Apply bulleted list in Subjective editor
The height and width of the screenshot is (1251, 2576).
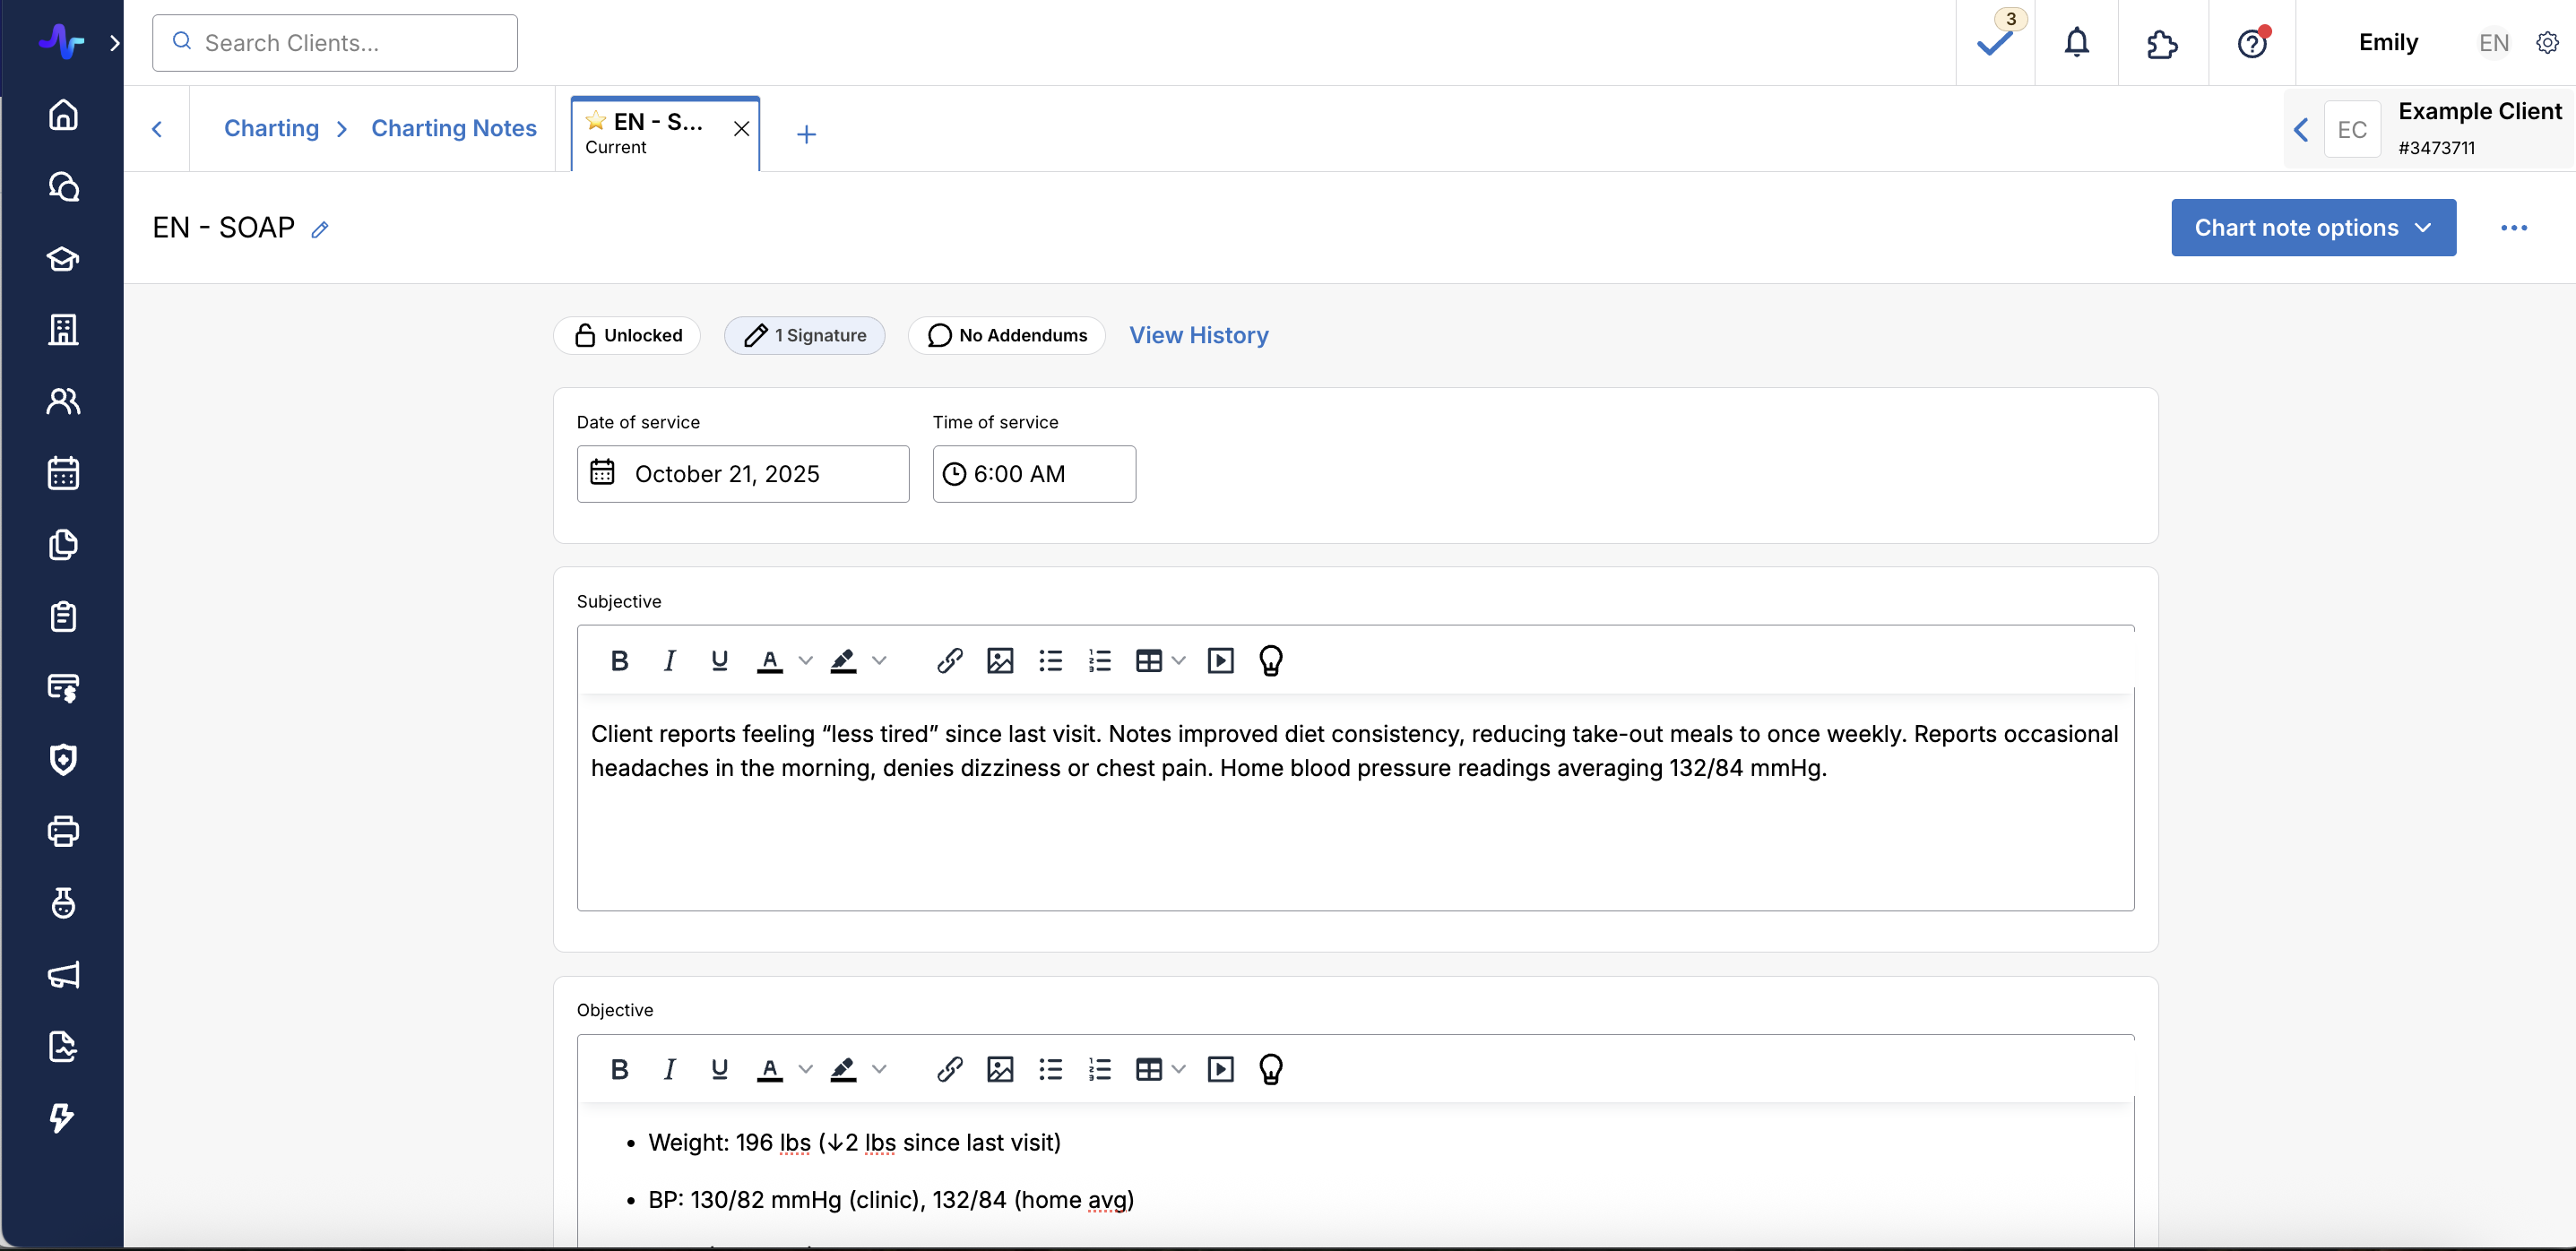point(1050,660)
